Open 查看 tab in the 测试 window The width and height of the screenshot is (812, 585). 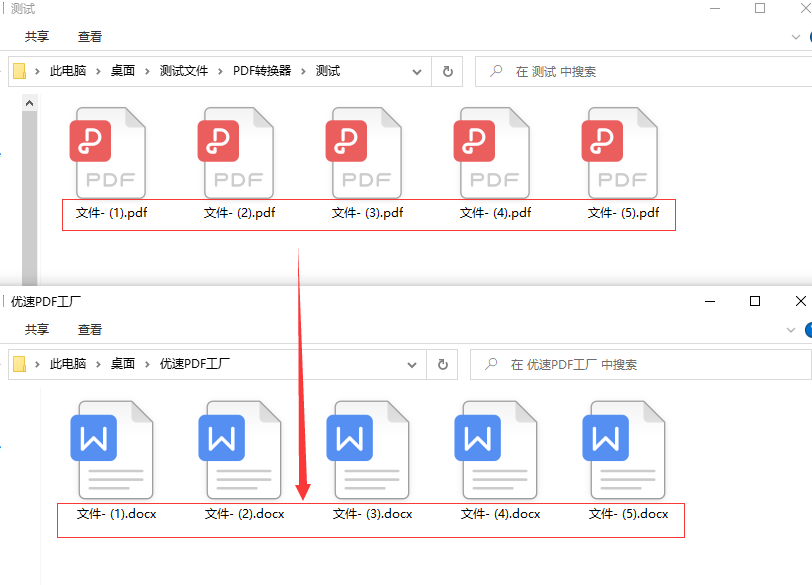(x=90, y=37)
